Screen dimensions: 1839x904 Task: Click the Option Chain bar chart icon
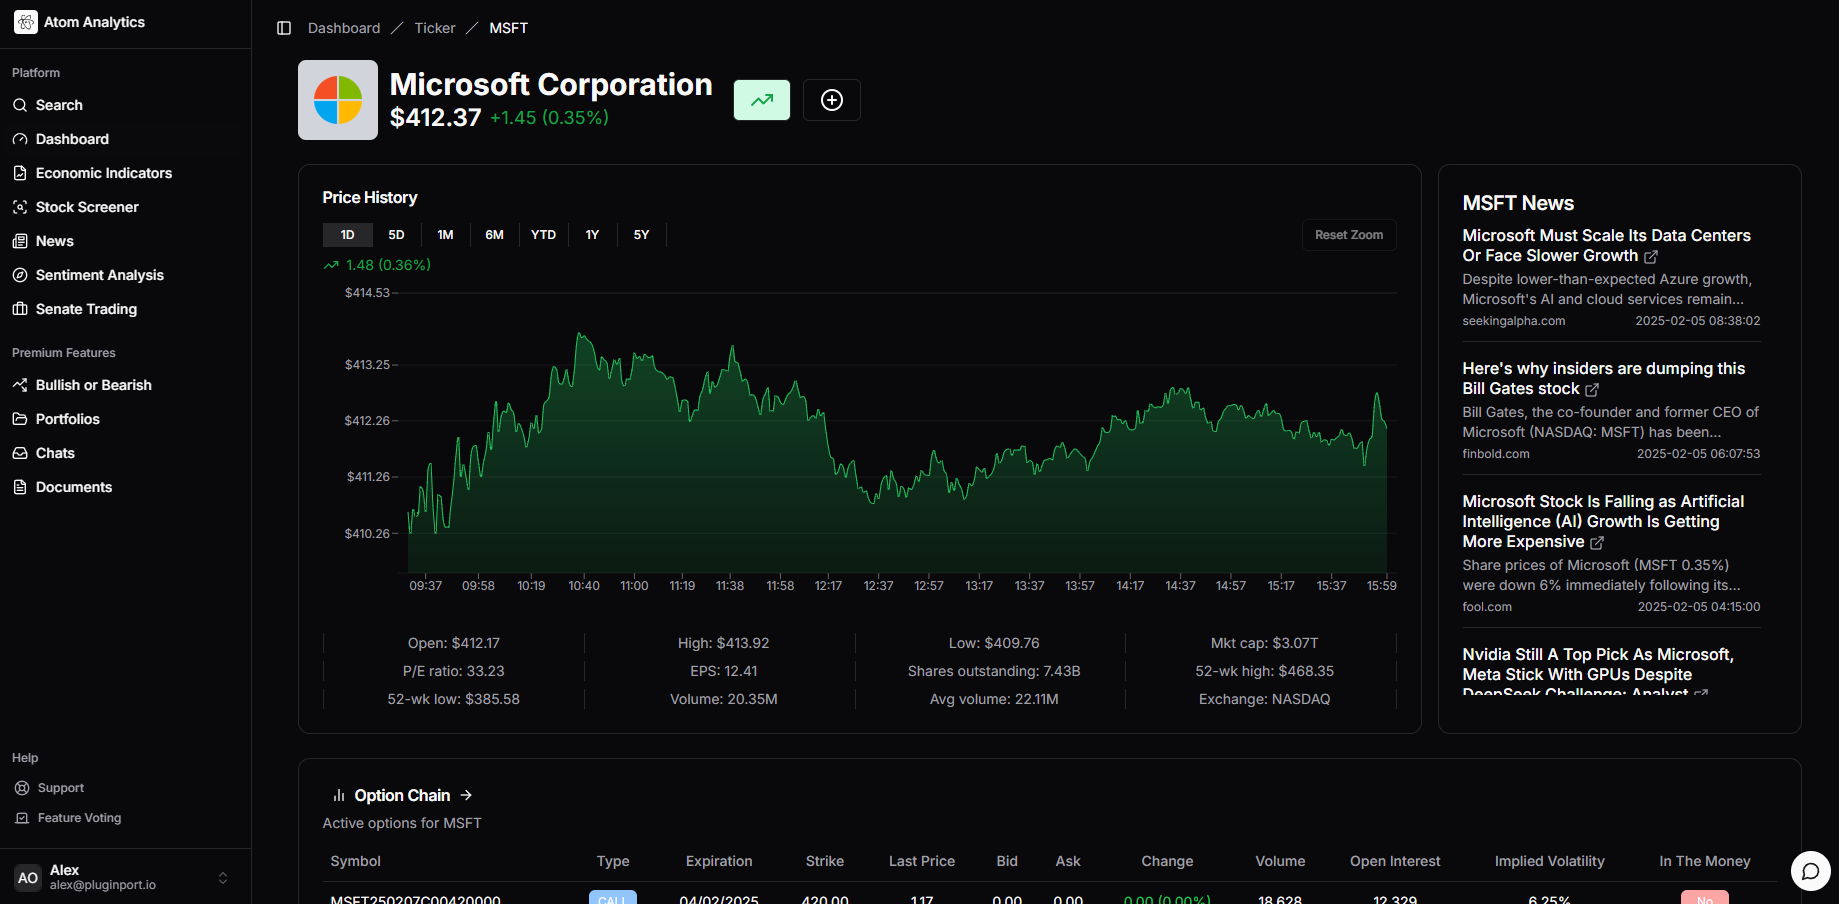(339, 796)
